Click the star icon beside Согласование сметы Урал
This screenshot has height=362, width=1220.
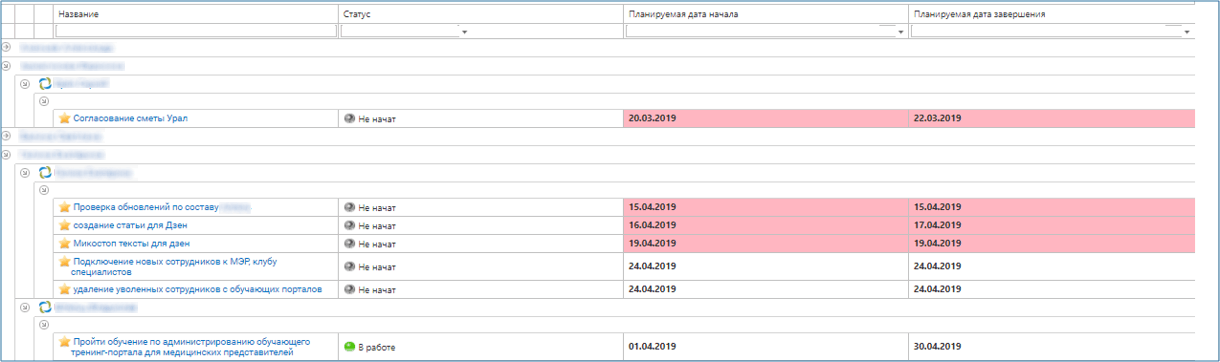(x=65, y=118)
